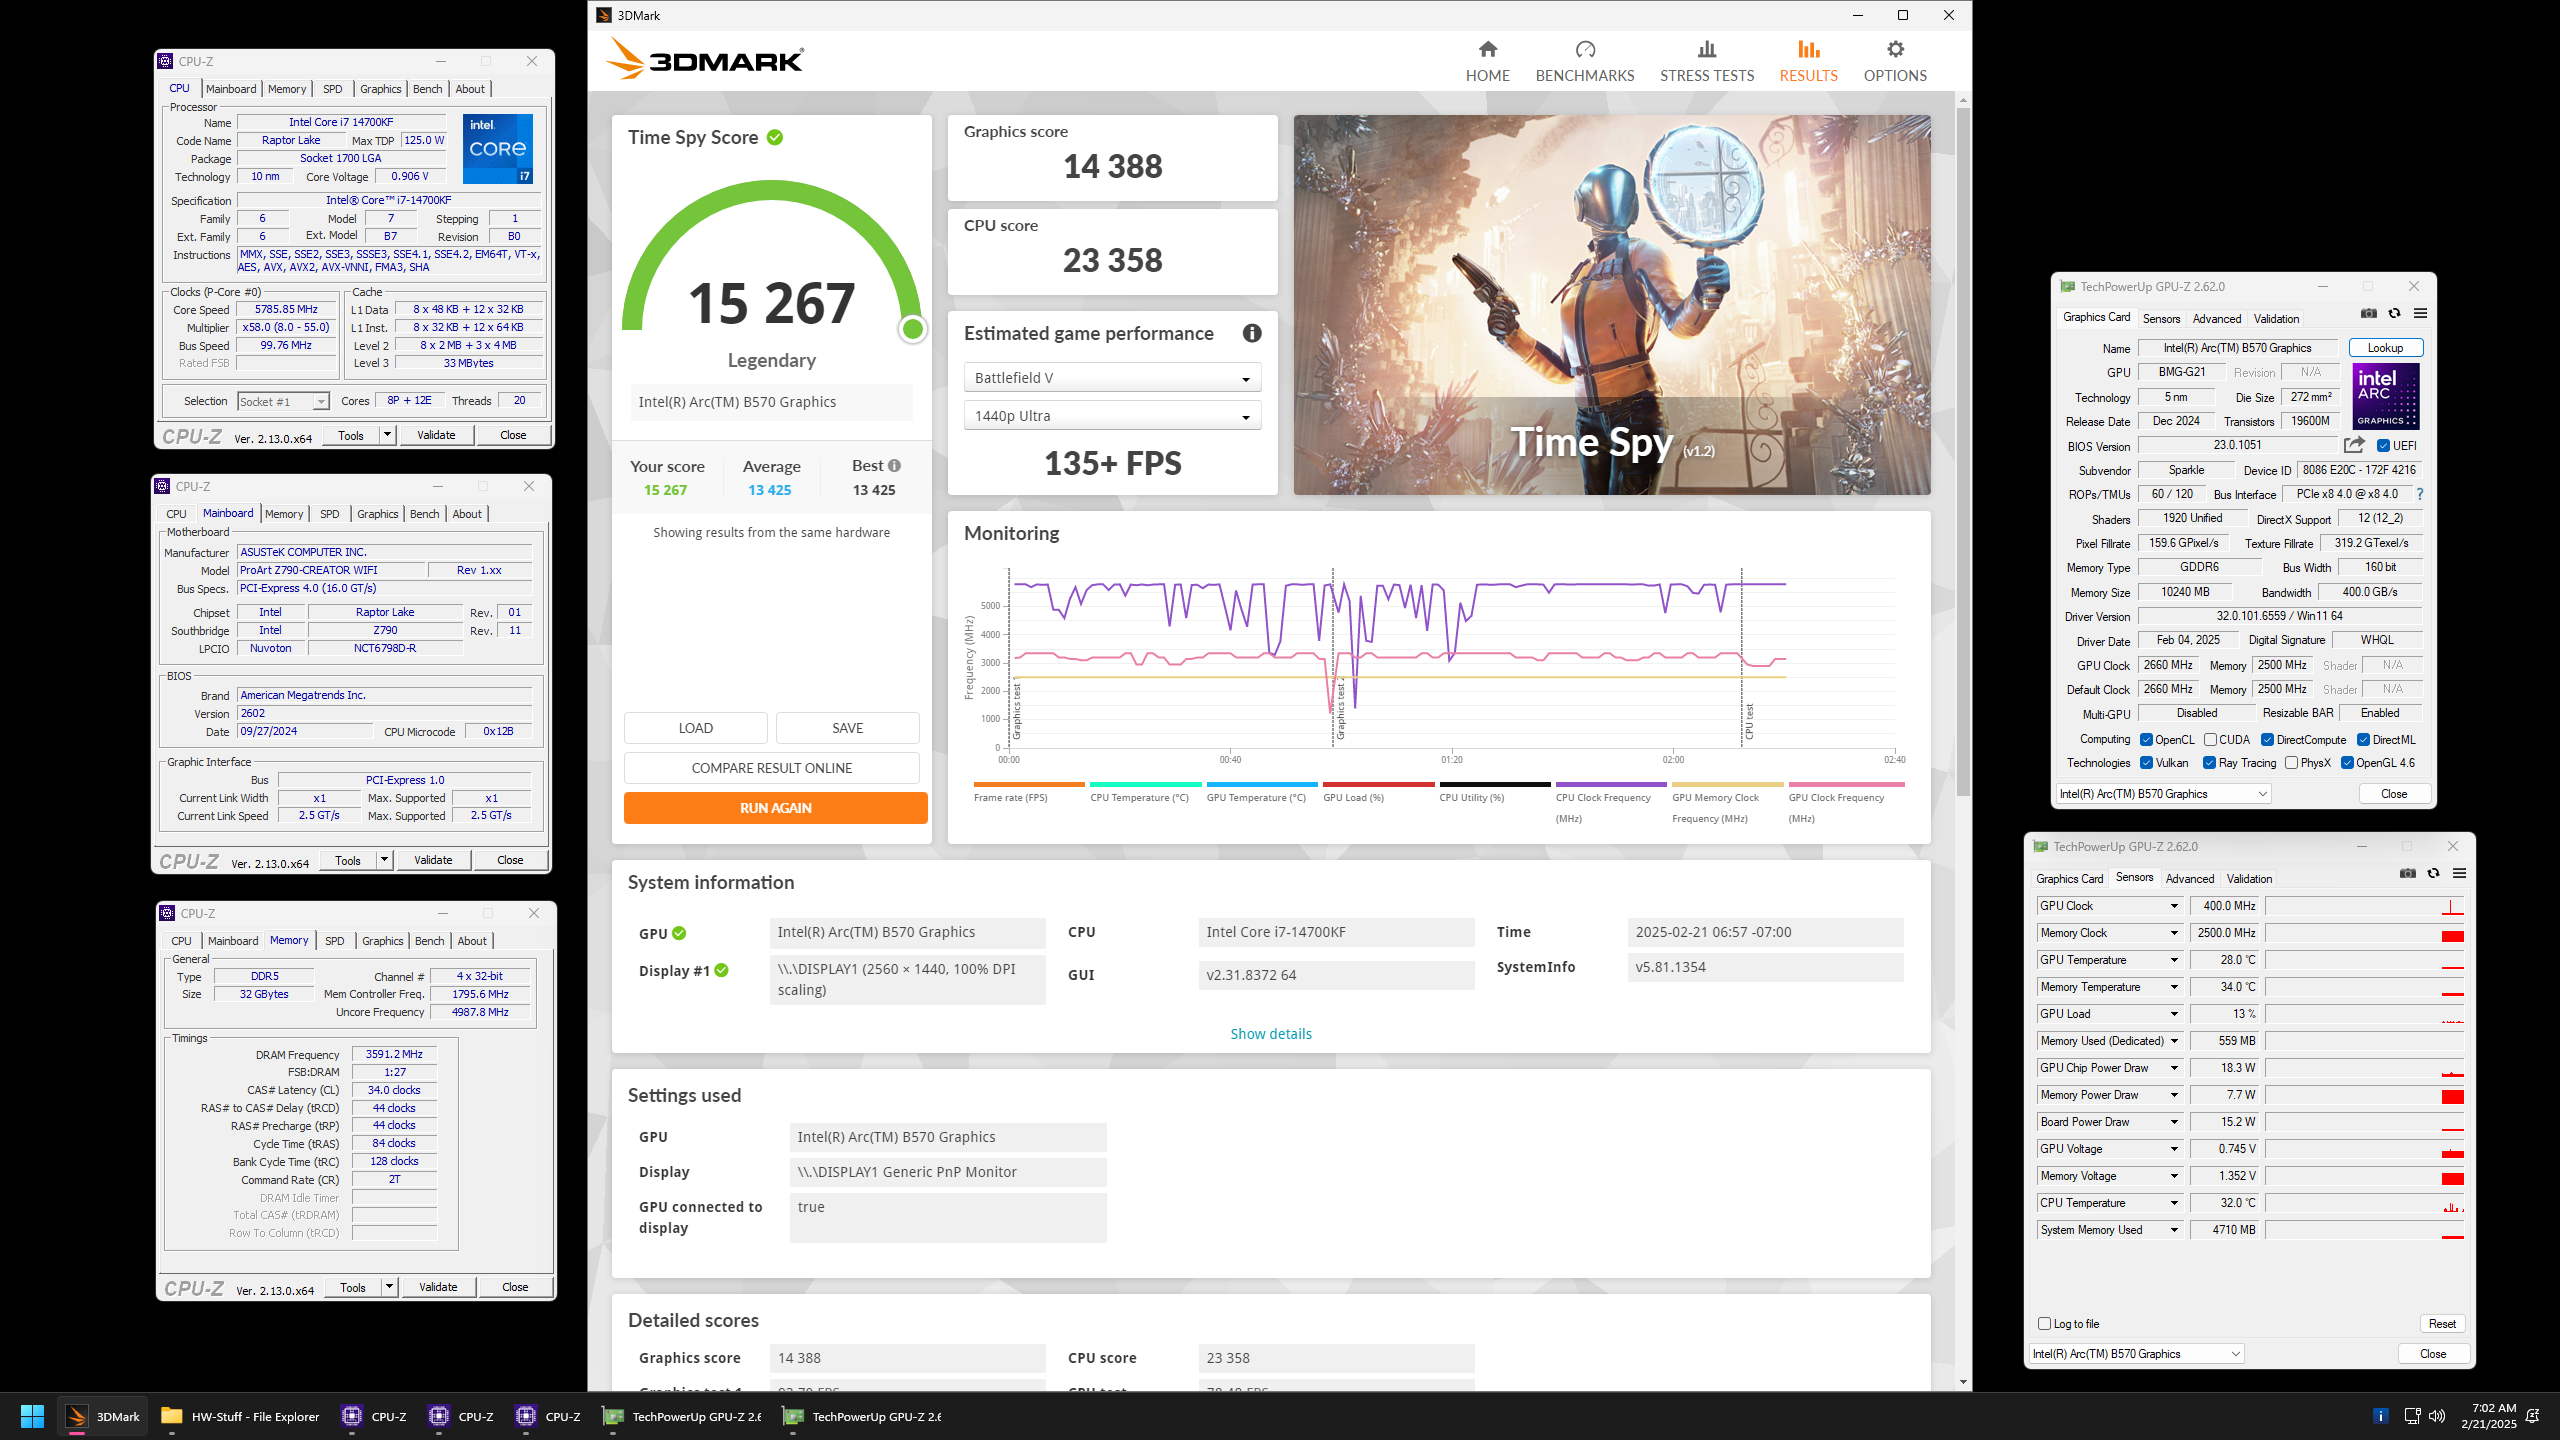The width and height of the screenshot is (2560, 1440).
Task: Open the GPU Temperature sensor dropdown
Action: [2174, 960]
